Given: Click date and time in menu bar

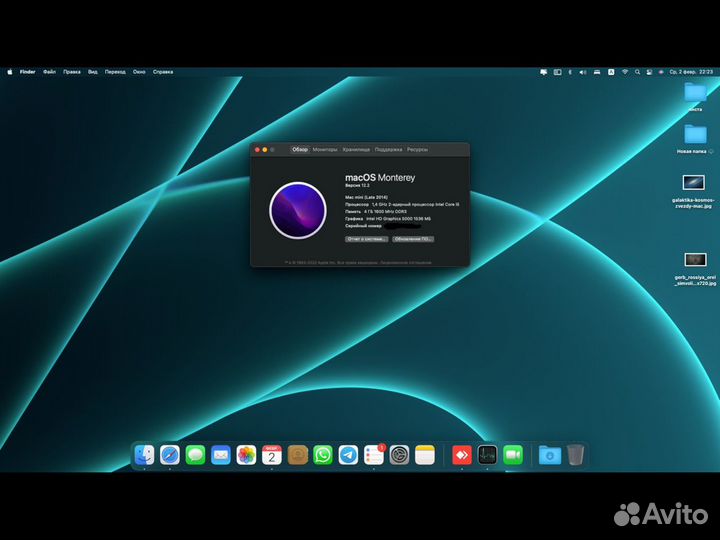Looking at the screenshot, I should 691,72.
